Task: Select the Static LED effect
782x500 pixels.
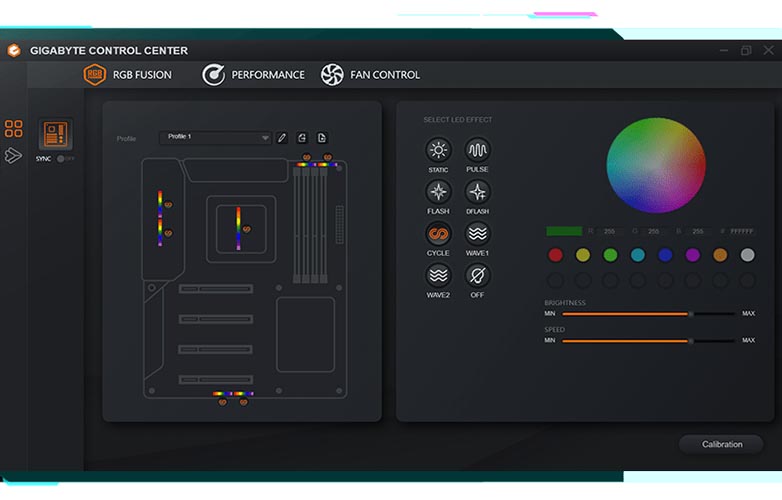Action: (438, 150)
